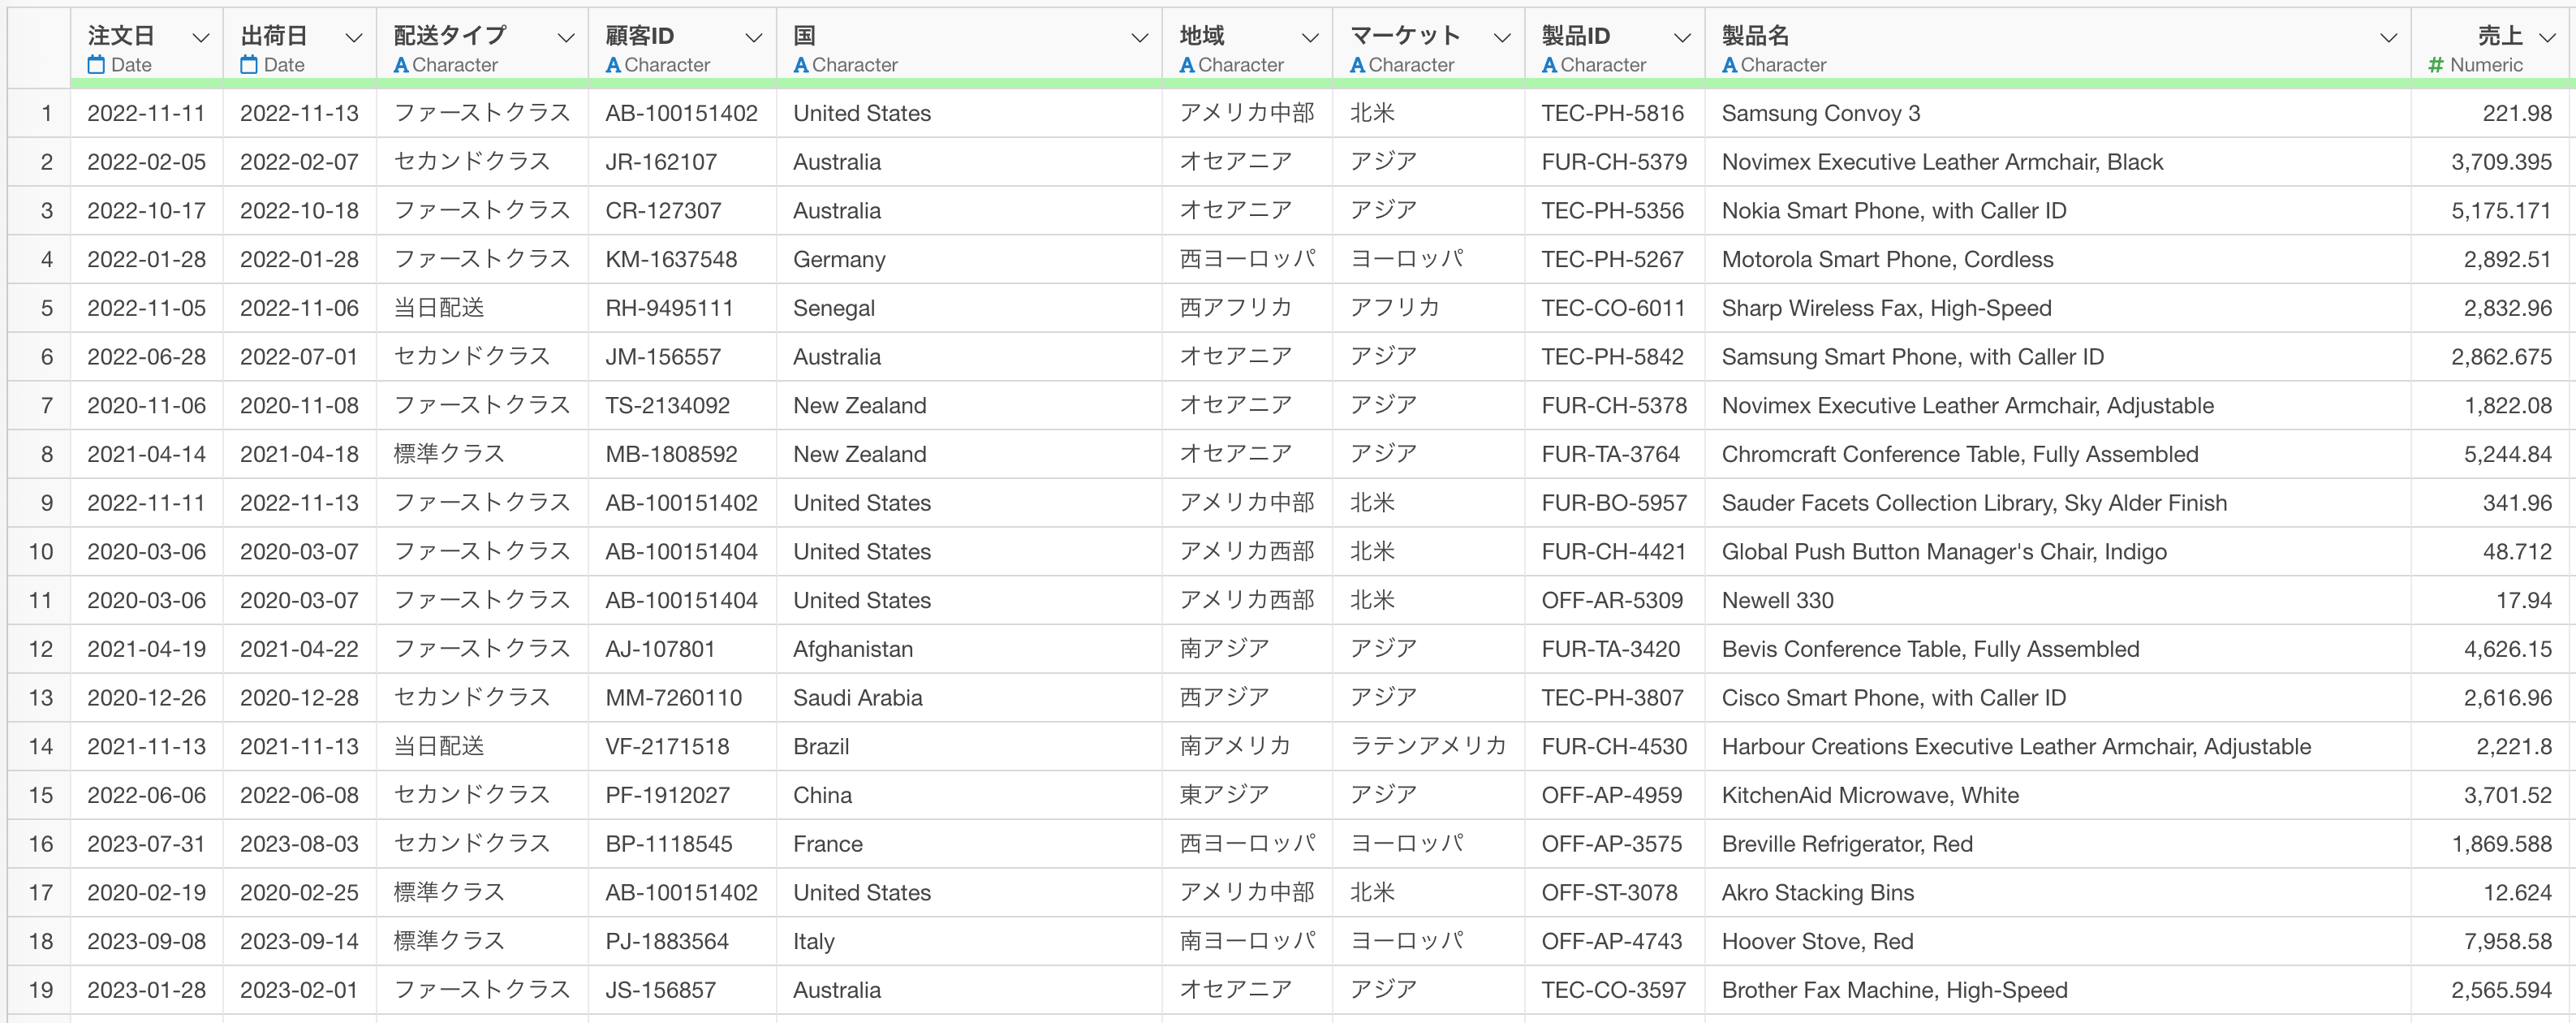Open the 配送タイプ column dropdown arrow

click(566, 38)
